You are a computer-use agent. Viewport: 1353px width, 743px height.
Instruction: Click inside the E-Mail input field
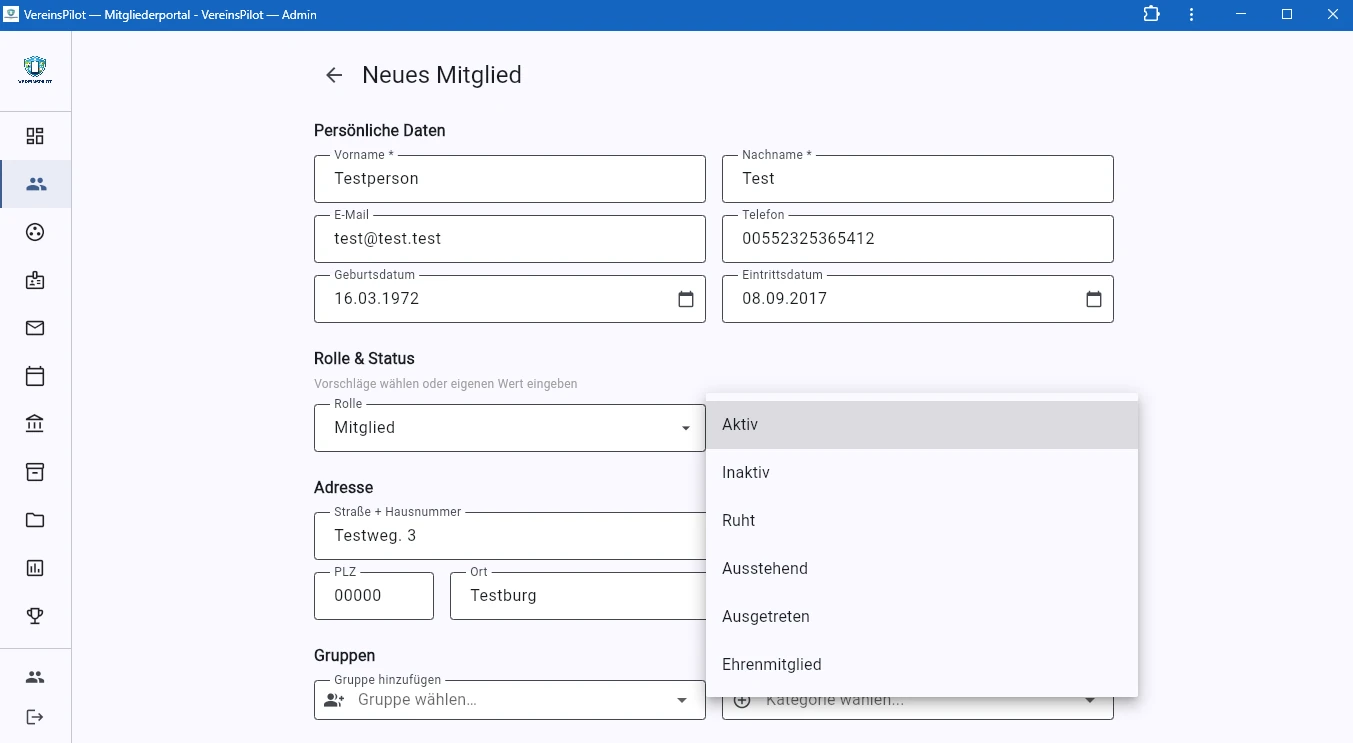pyautogui.click(x=510, y=238)
